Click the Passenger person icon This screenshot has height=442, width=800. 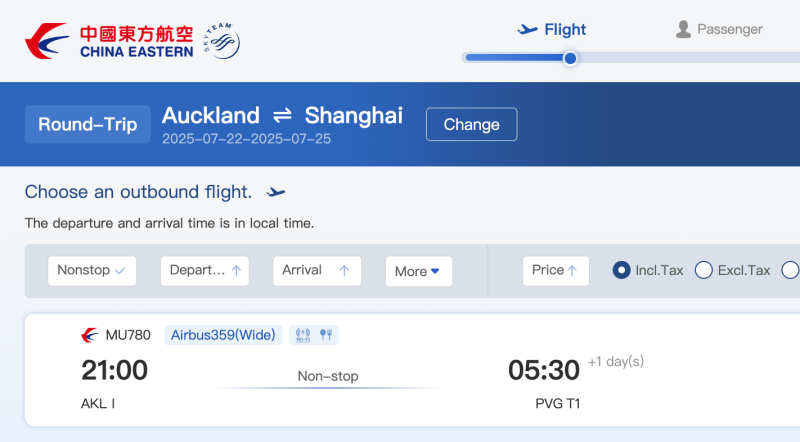(683, 29)
